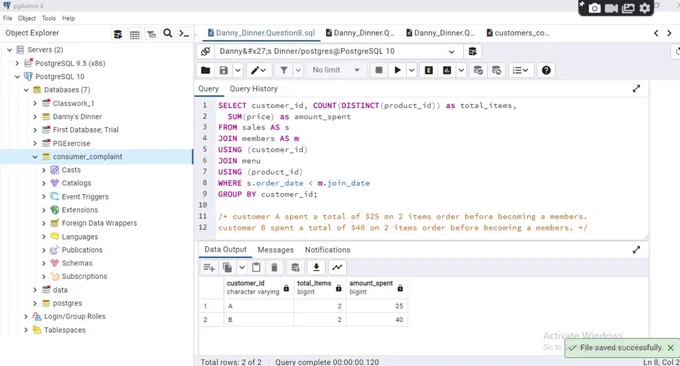The image size is (680, 366).
Task: Paste rows with clipboard icon
Action: [x=256, y=268]
